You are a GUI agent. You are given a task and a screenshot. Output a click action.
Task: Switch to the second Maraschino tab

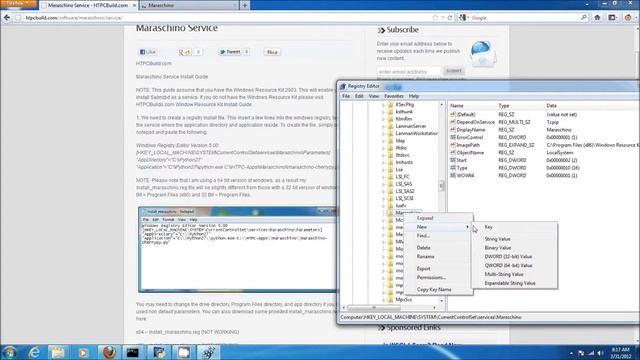(x=189, y=5)
